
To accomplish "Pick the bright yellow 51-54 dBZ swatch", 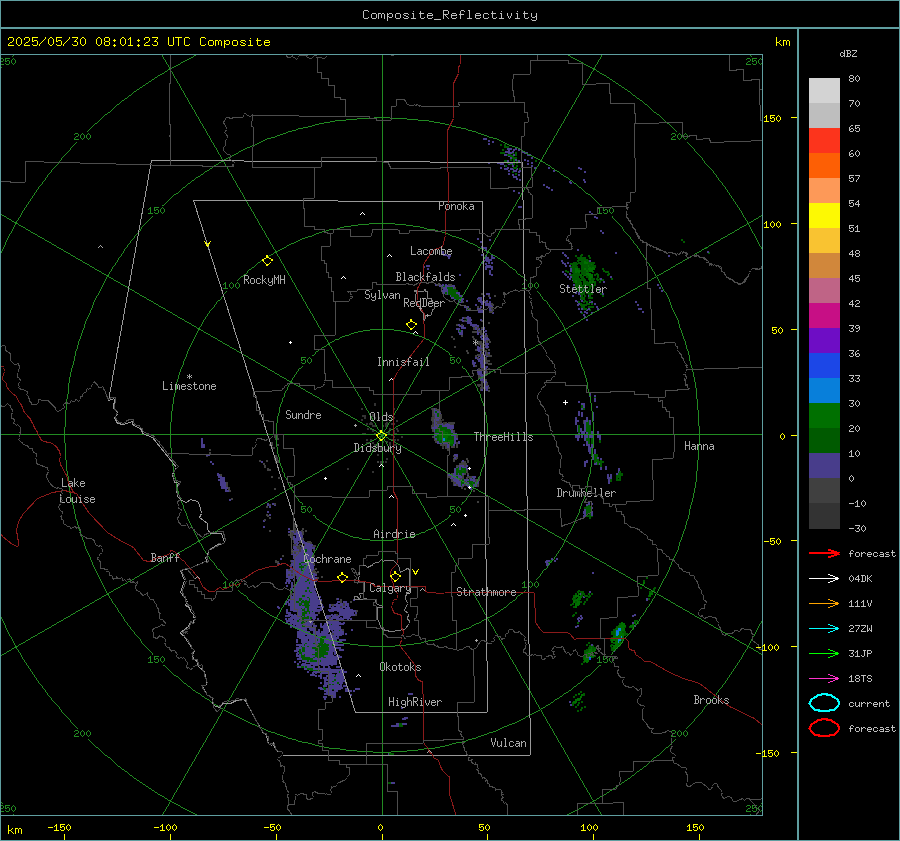I will 824,216.
